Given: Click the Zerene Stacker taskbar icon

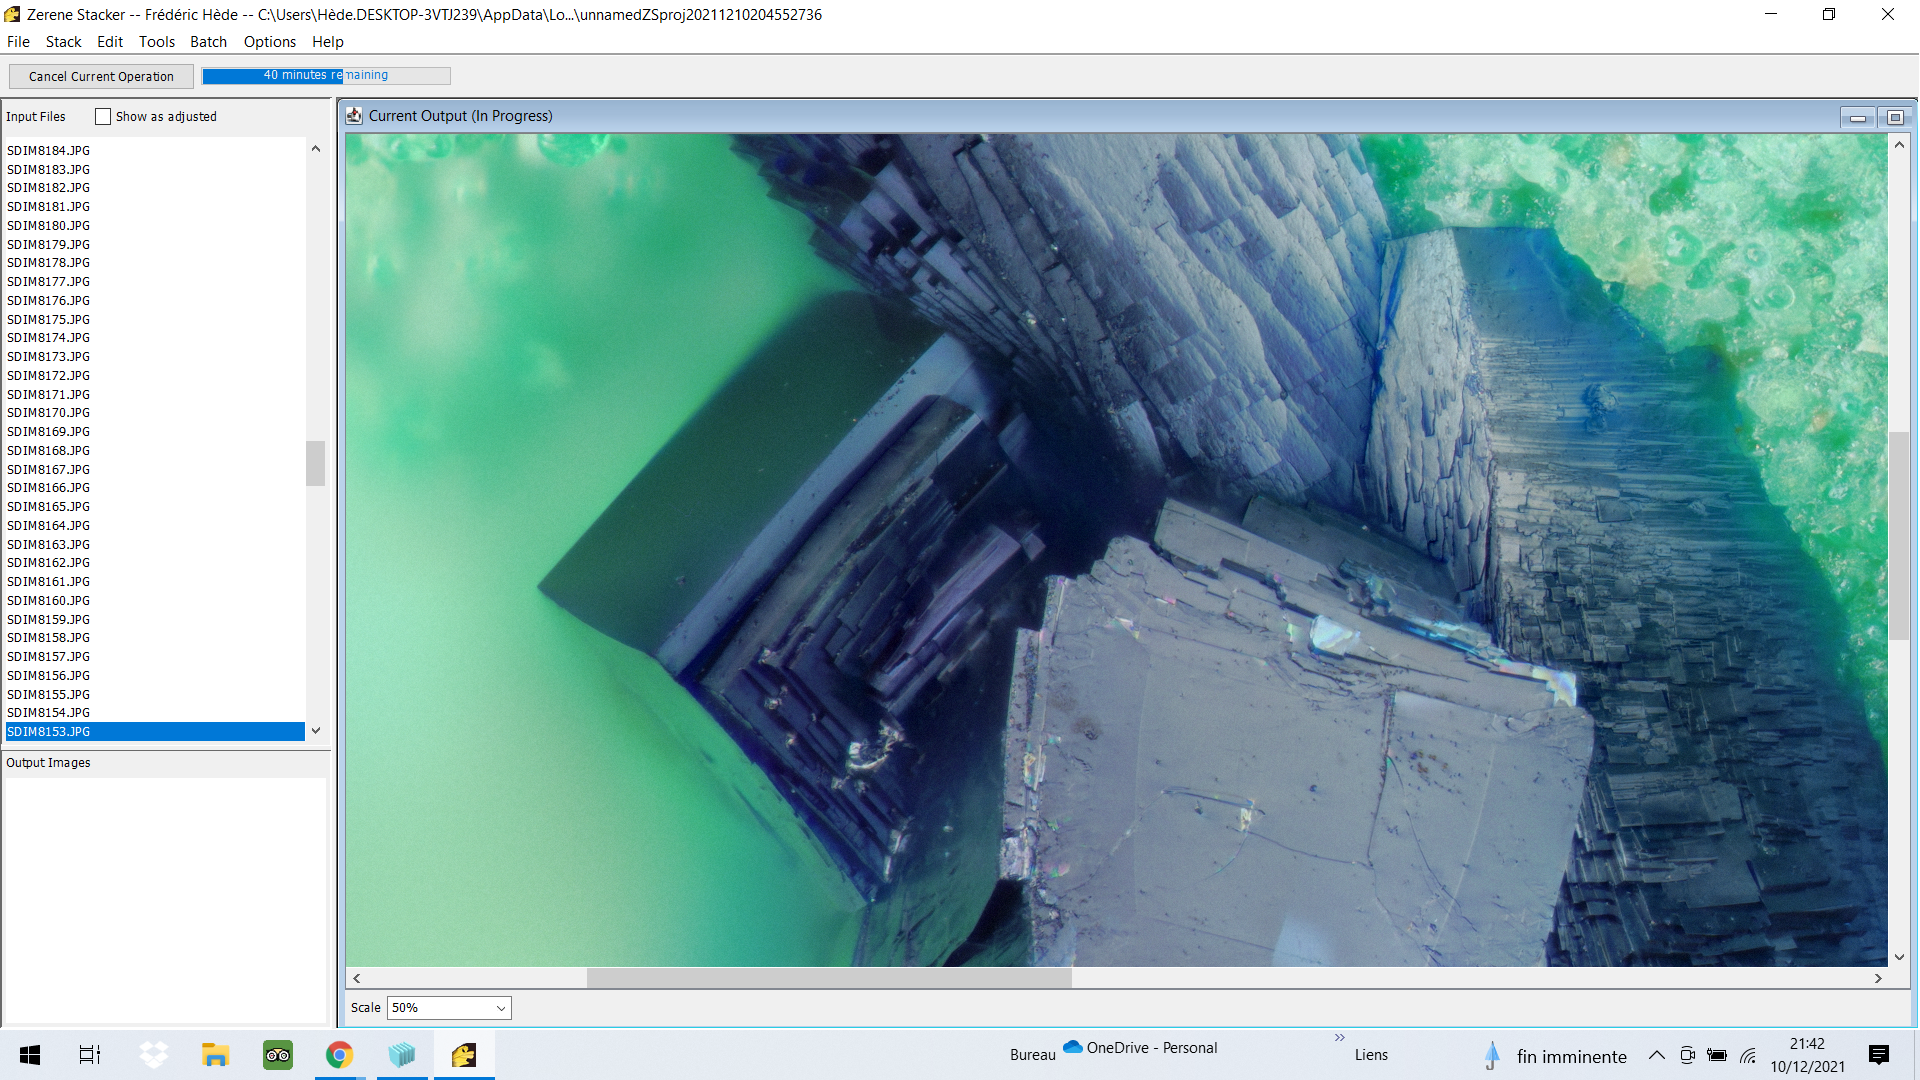Looking at the screenshot, I should (464, 1055).
